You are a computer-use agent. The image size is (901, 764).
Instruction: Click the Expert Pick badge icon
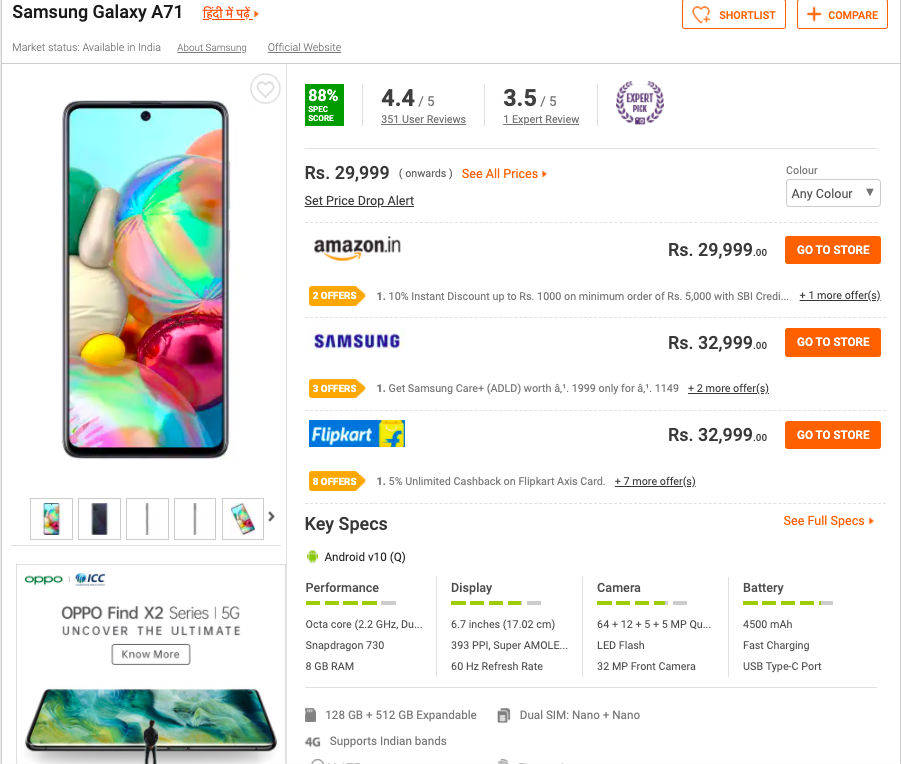(x=639, y=103)
